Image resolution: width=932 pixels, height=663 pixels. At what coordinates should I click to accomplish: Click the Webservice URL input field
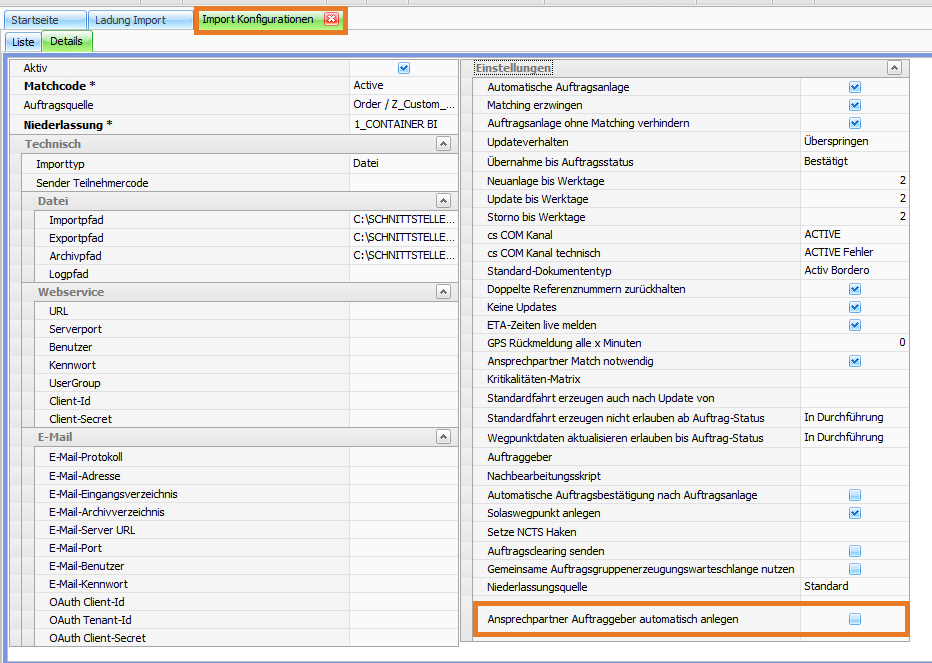click(405, 311)
